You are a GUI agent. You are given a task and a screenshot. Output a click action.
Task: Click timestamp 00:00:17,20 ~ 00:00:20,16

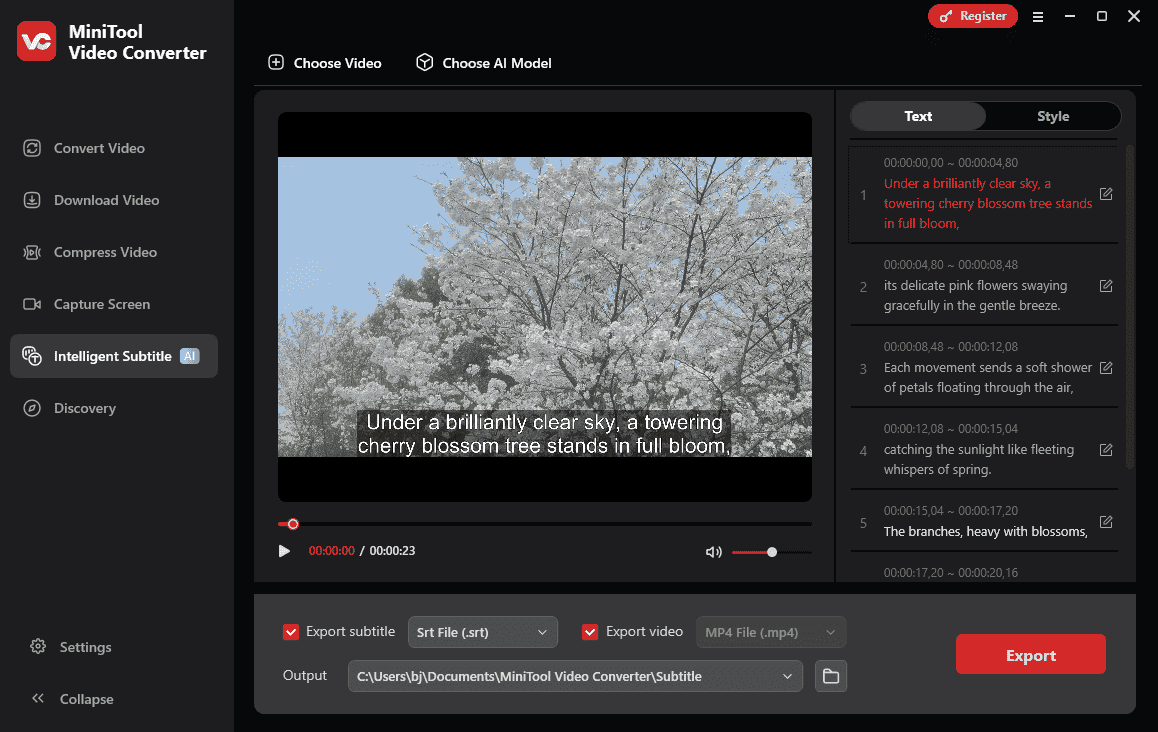[x=950, y=572]
